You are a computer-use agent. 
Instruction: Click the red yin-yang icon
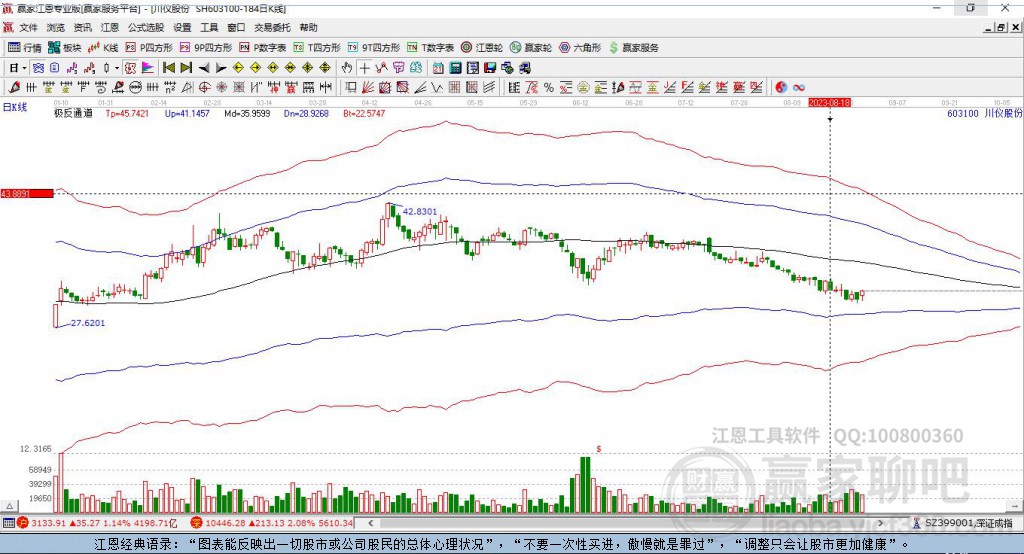[x=781, y=87]
